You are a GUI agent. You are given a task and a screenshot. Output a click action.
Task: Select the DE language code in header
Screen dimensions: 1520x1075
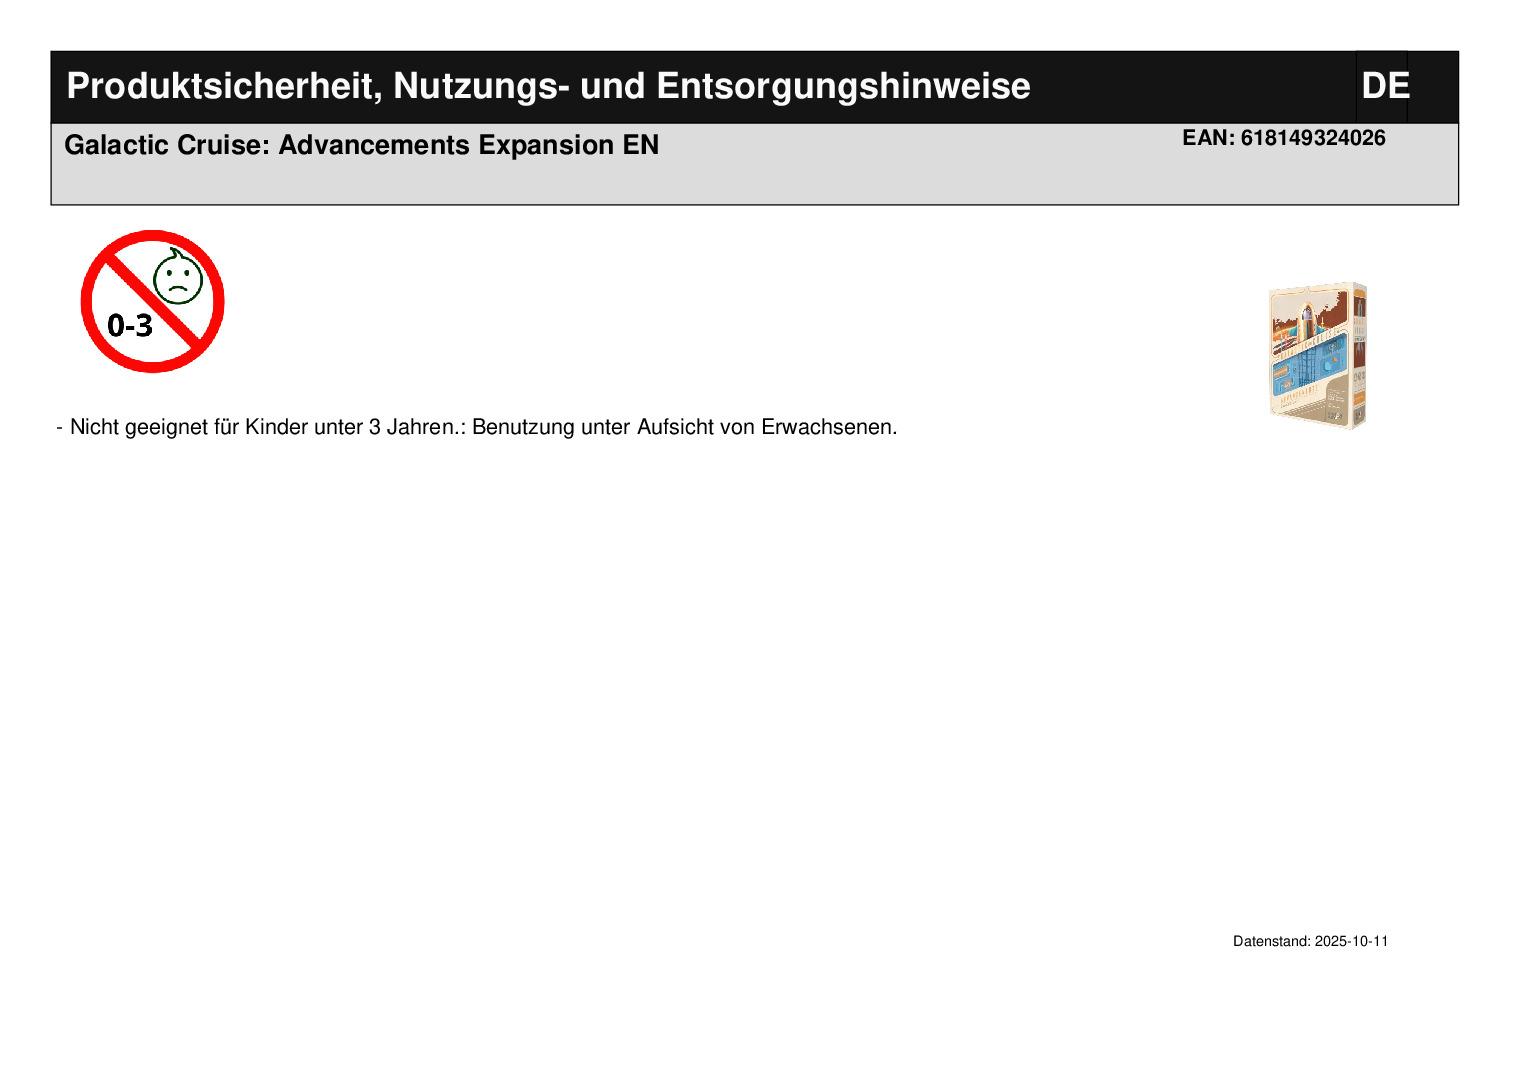[1384, 87]
